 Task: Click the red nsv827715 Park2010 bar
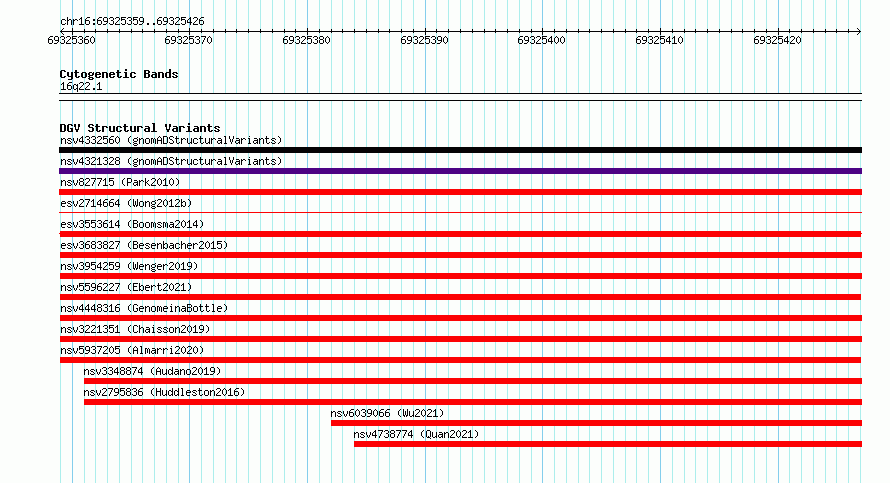coord(460,192)
